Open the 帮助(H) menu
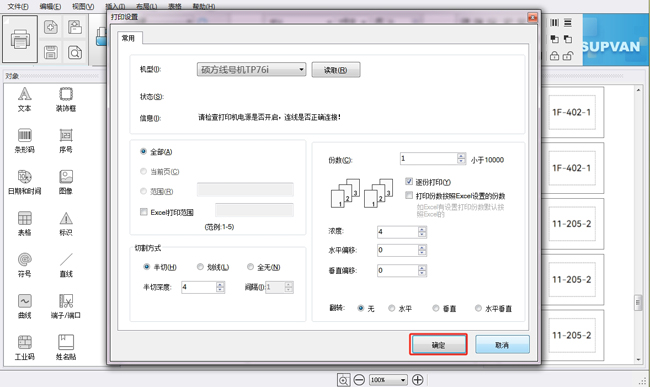650x387 pixels. (x=204, y=6)
